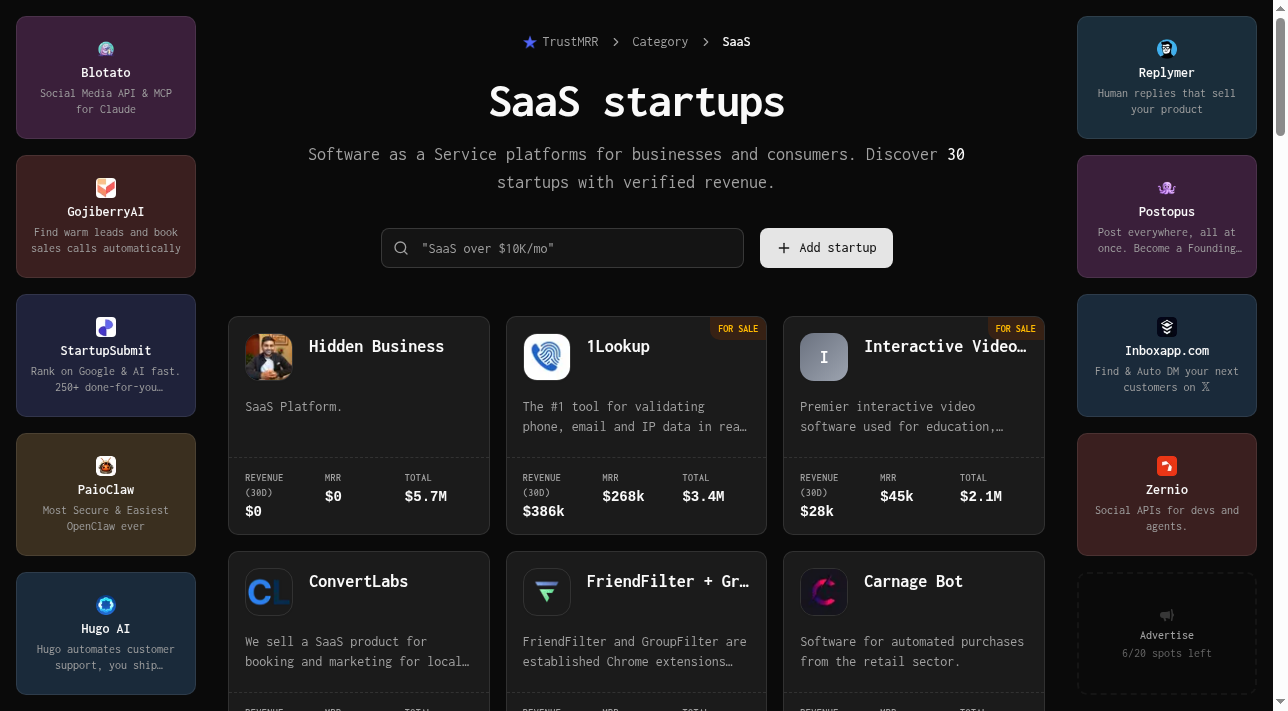Click the ConvertLabs CL logo
Screen dimensions: 1288x711
[x=269, y=592]
